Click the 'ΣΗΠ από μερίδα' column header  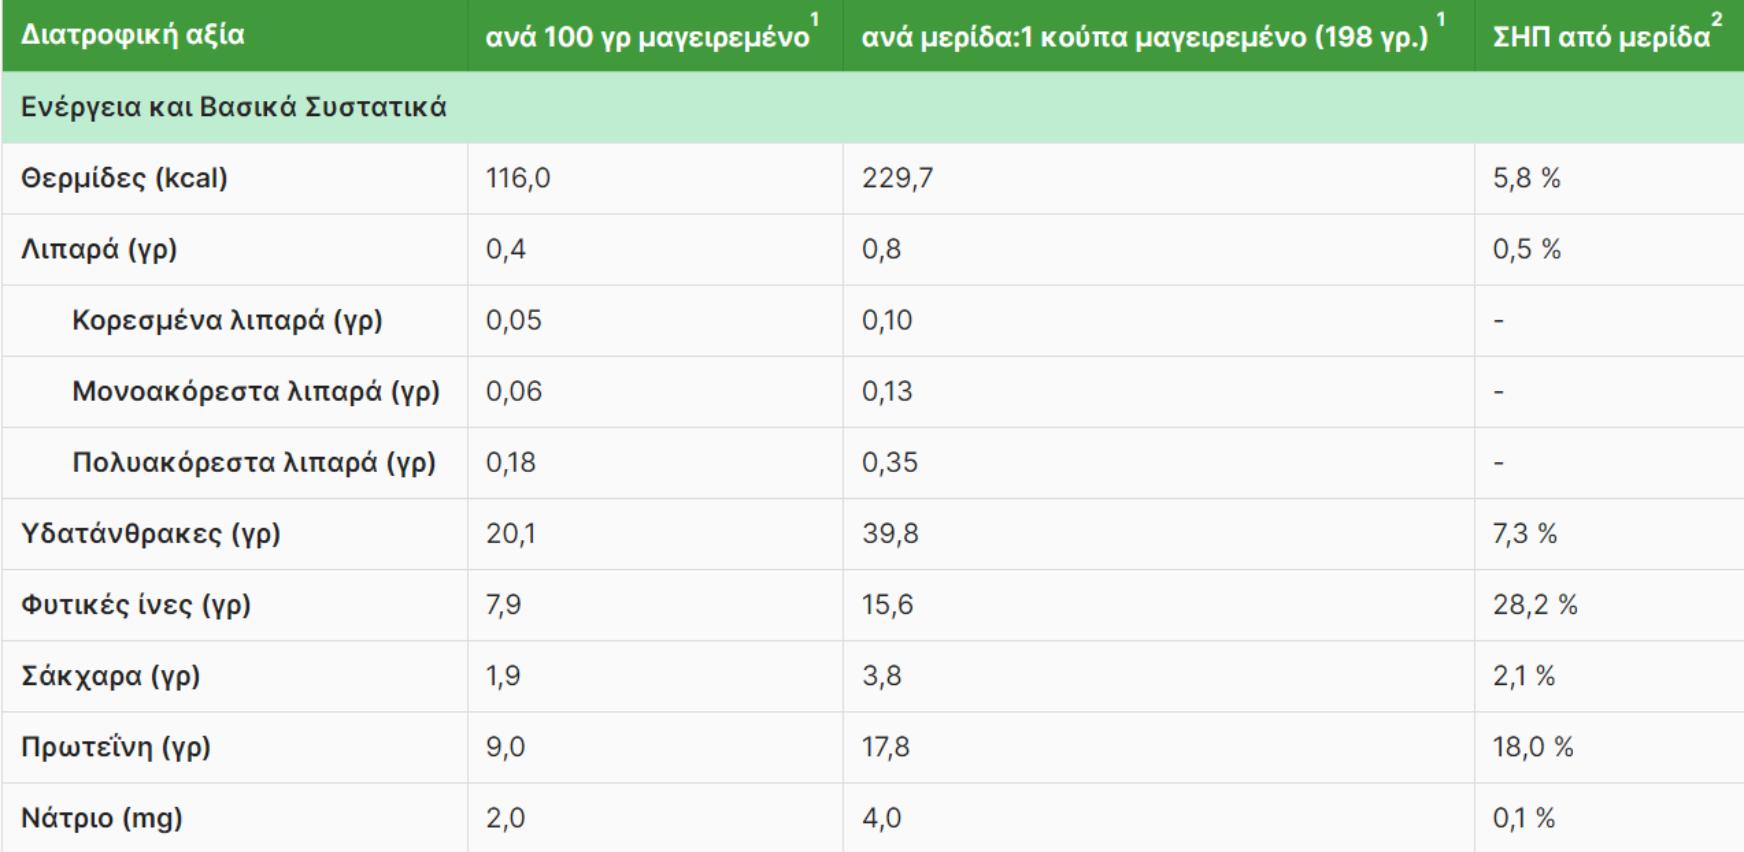point(1600,38)
